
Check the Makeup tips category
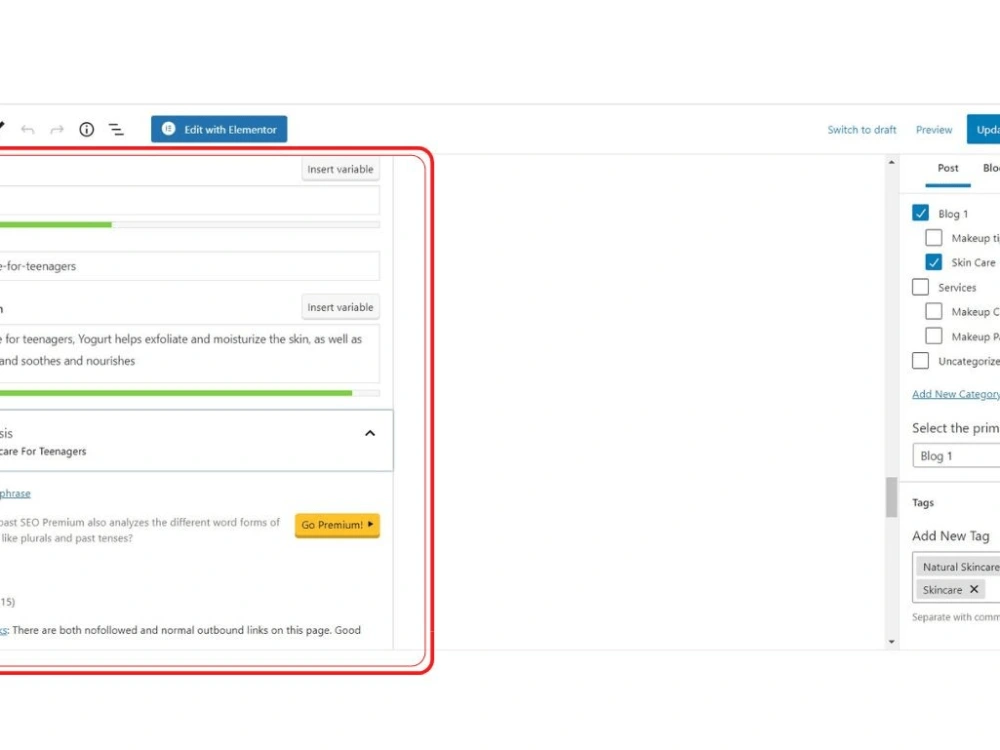pos(934,238)
